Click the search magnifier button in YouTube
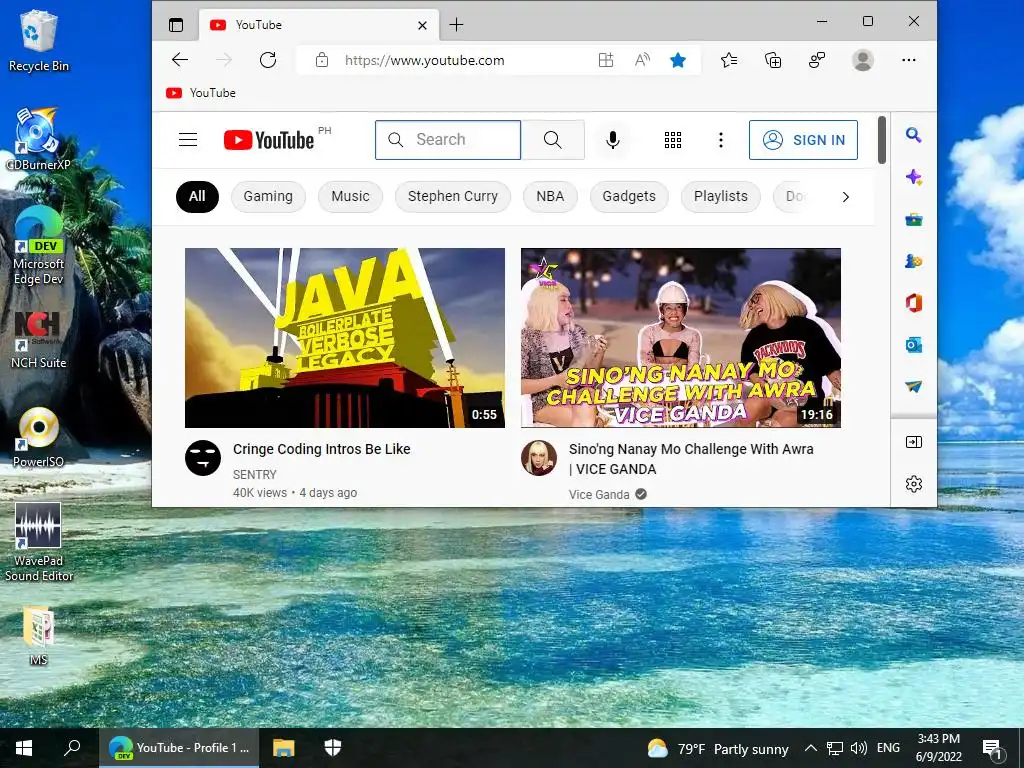The width and height of the screenshot is (1024, 768). [x=552, y=140]
